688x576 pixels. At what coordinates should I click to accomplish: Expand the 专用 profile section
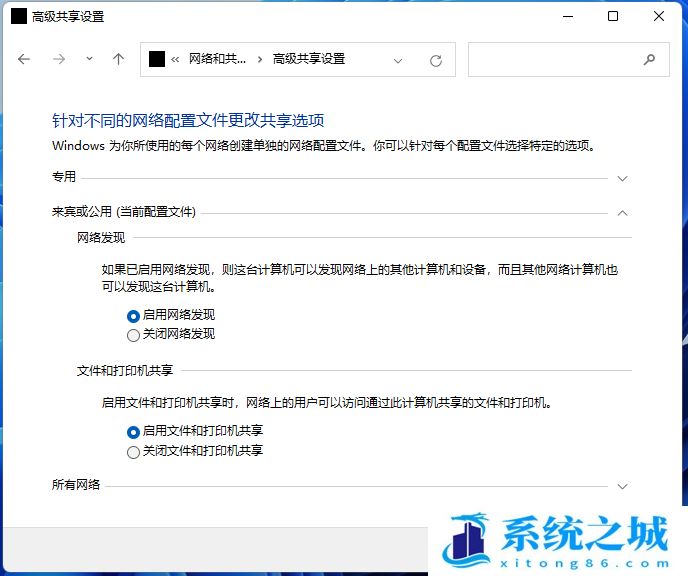[622, 178]
